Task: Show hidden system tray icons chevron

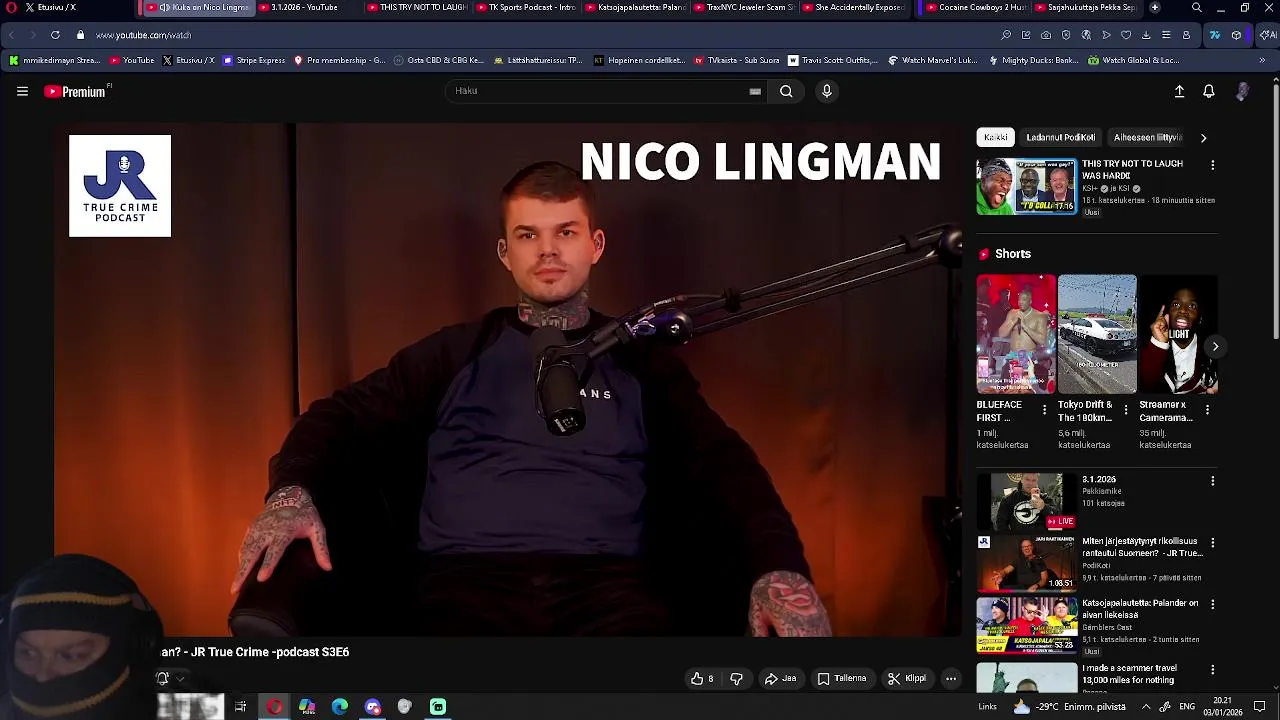Action: (x=1146, y=707)
